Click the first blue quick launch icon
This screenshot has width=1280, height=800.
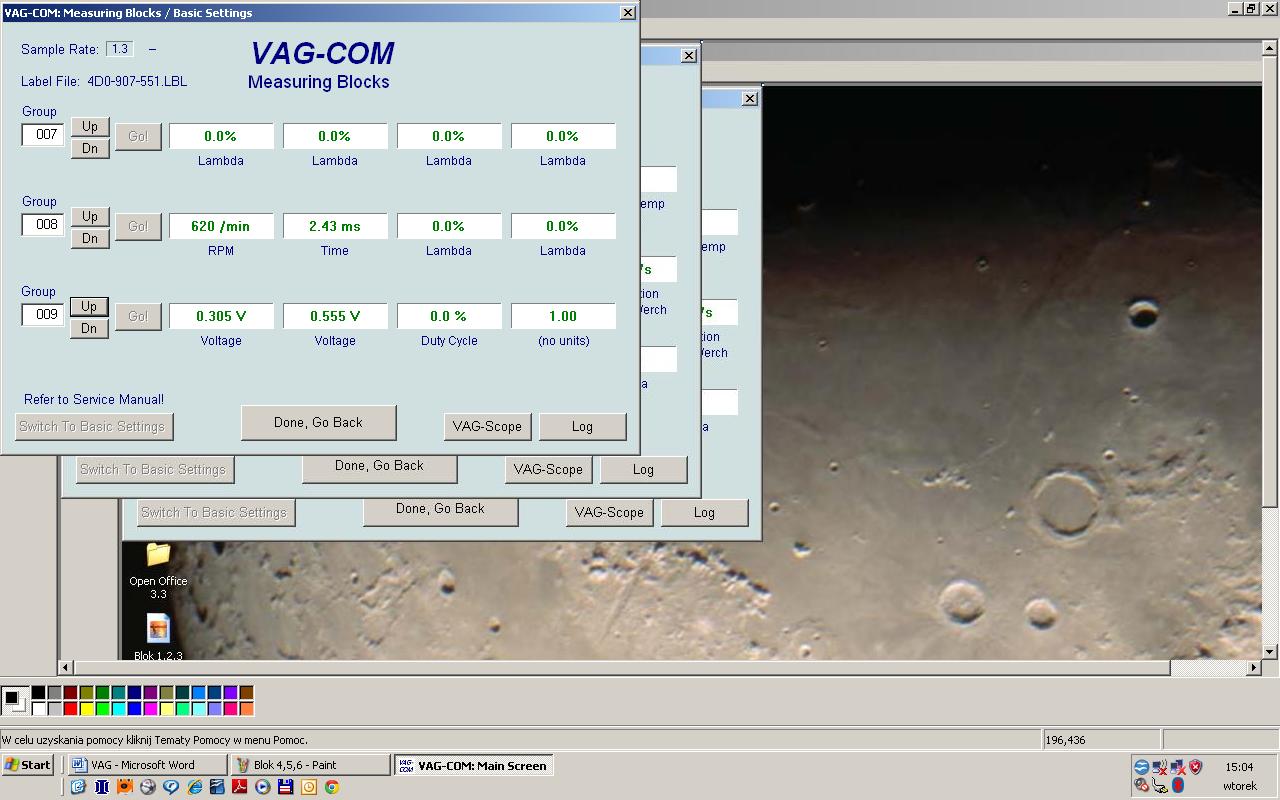(x=78, y=787)
